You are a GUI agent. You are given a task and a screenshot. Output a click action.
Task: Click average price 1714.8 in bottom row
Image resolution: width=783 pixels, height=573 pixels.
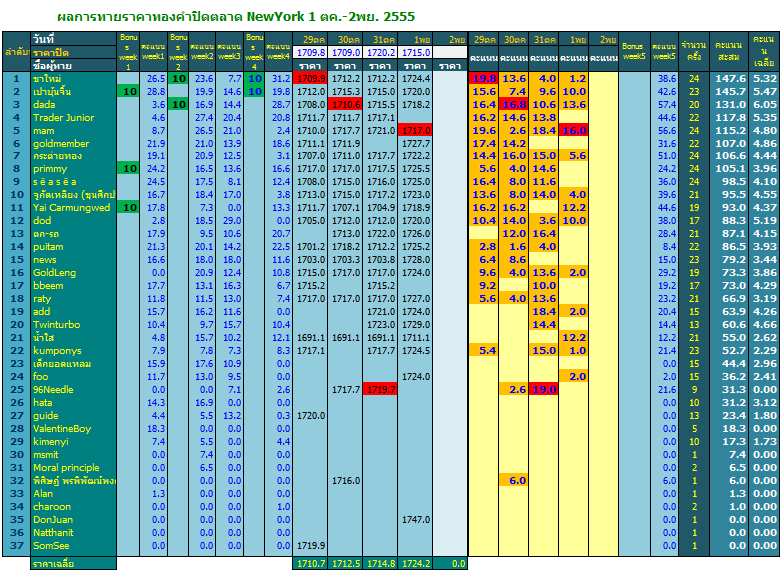coord(381,564)
